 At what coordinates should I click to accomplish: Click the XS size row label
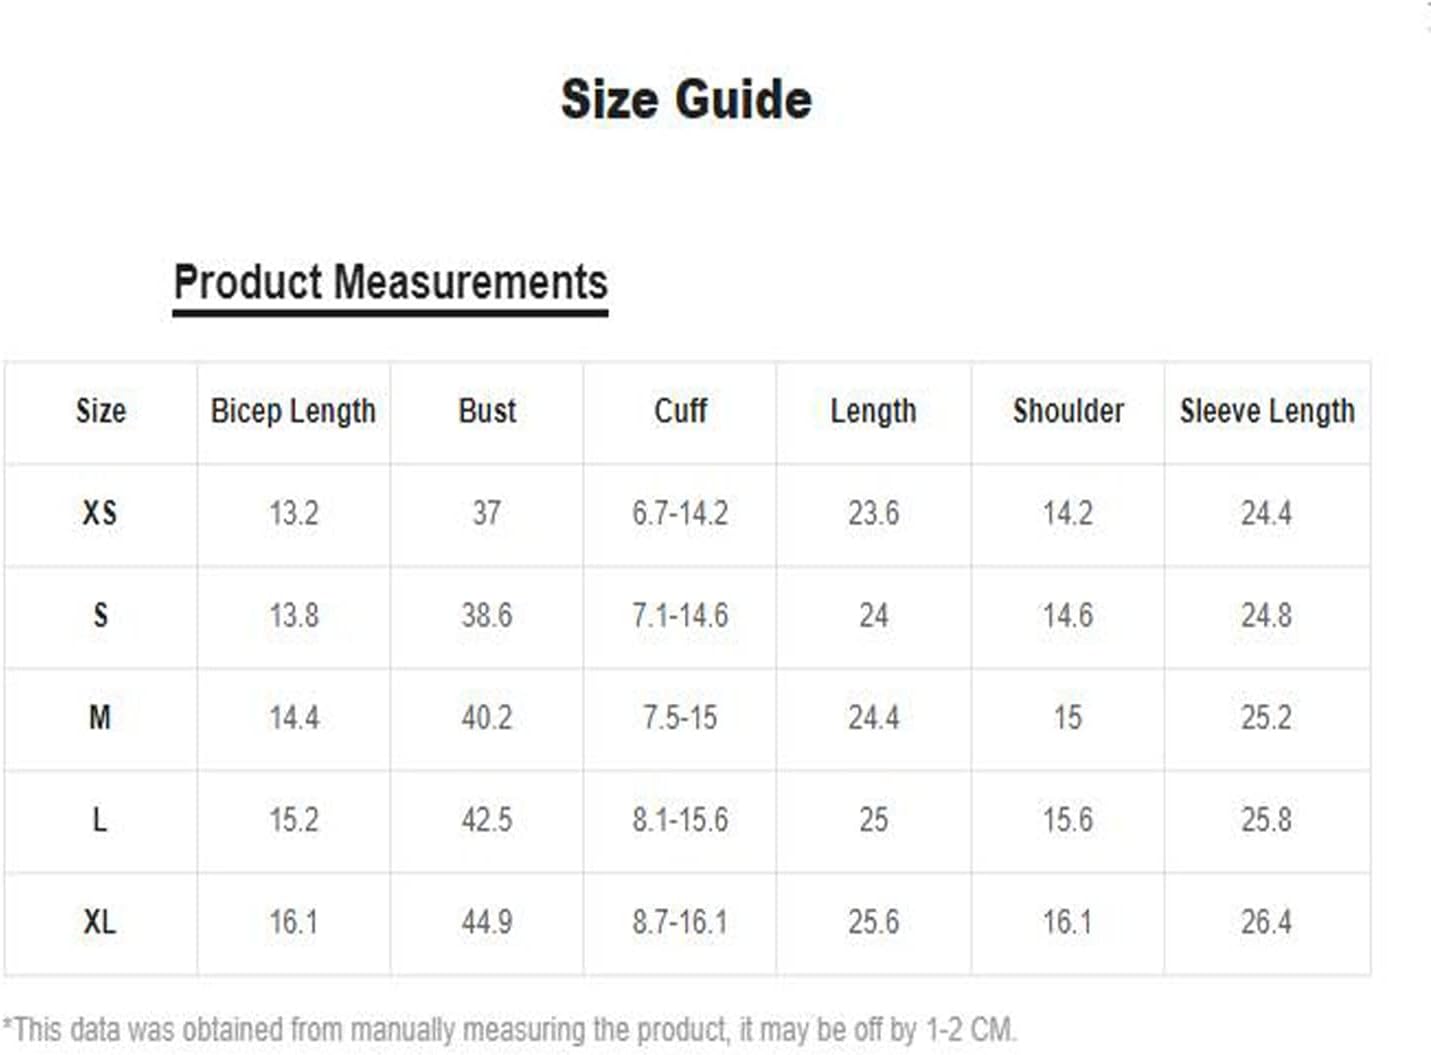click(100, 513)
